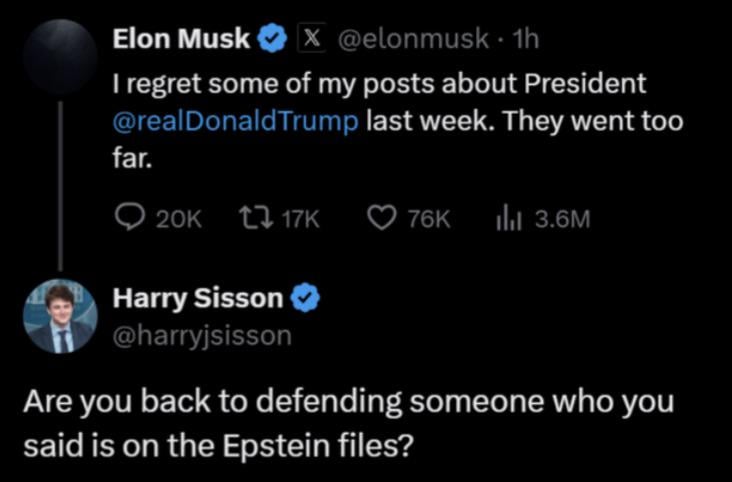Click Harry Sisson's blue verified checkmark

[304, 297]
